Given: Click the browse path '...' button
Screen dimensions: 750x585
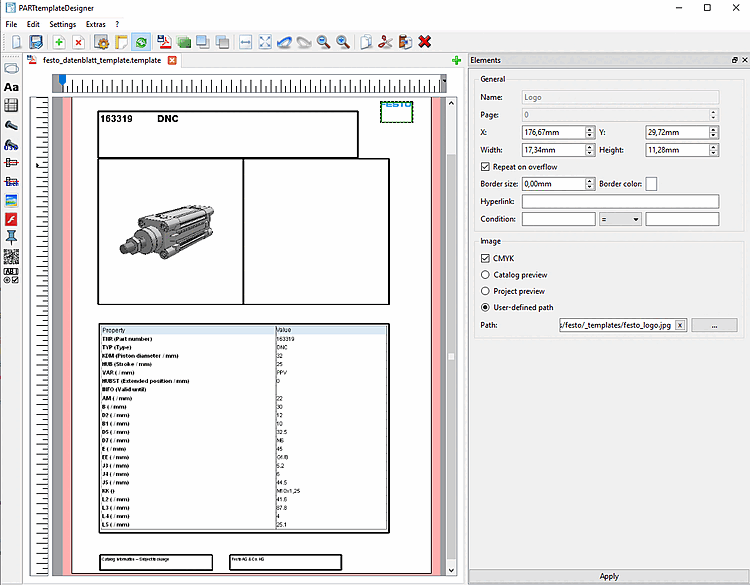Looking at the screenshot, I should click(714, 325).
